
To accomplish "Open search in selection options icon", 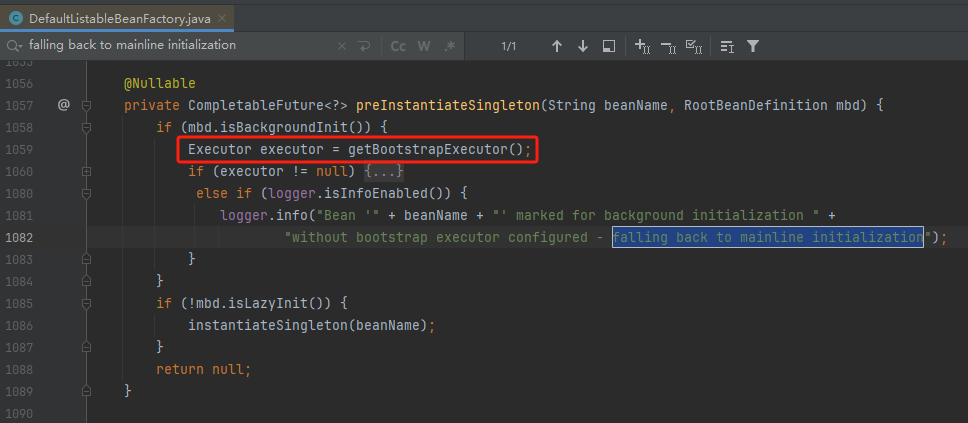I will pyautogui.click(x=727, y=46).
